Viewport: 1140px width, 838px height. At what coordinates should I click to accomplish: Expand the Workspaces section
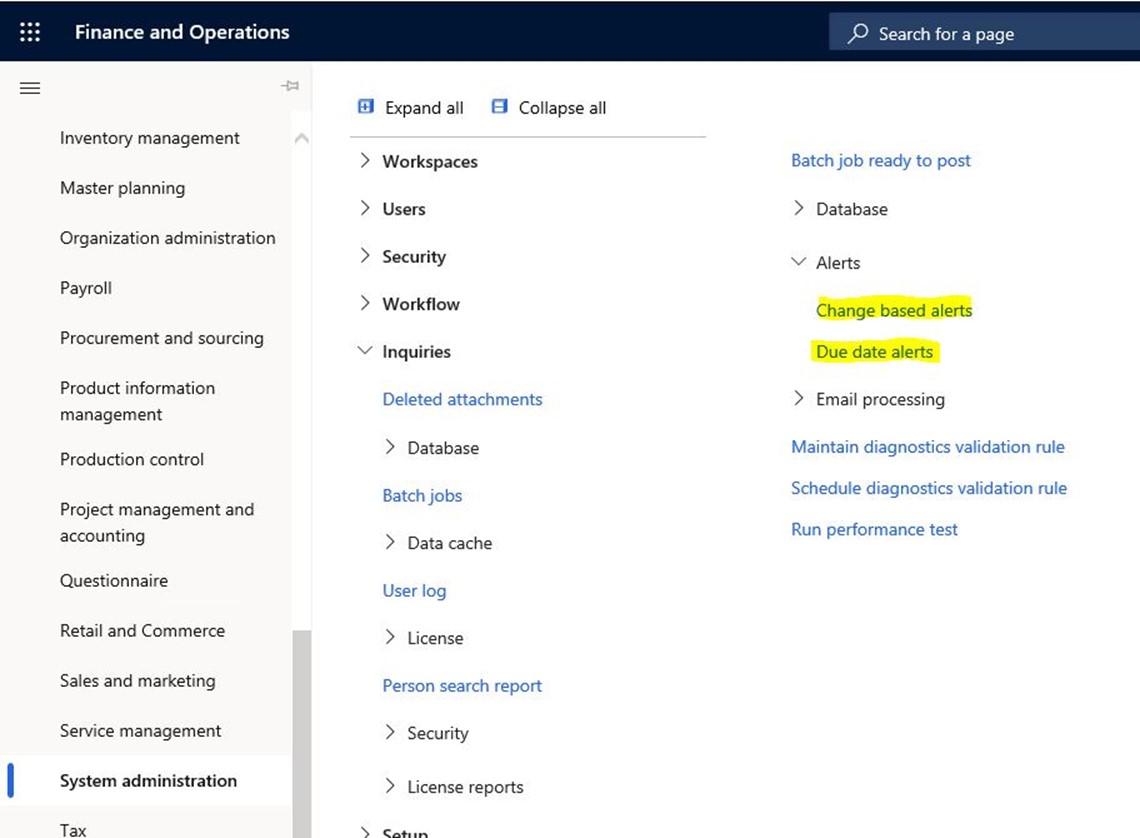tap(365, 161)
